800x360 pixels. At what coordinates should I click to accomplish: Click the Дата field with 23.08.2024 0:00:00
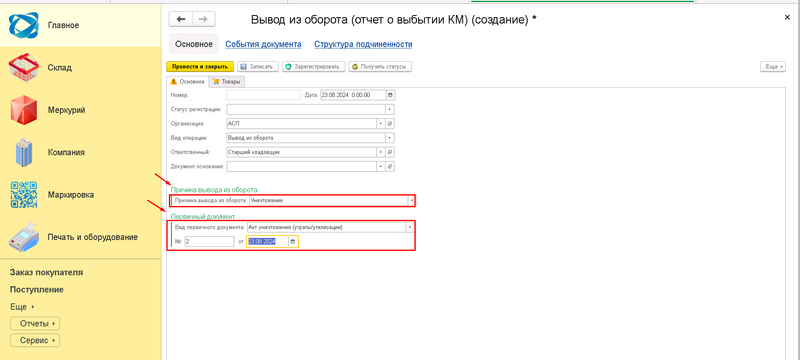[353, 95]
